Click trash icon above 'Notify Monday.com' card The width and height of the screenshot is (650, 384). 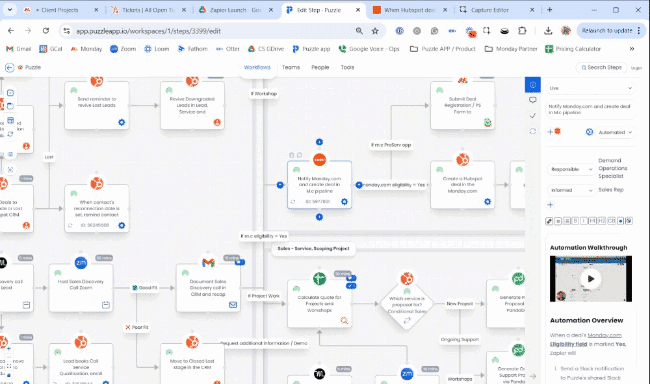291,155
